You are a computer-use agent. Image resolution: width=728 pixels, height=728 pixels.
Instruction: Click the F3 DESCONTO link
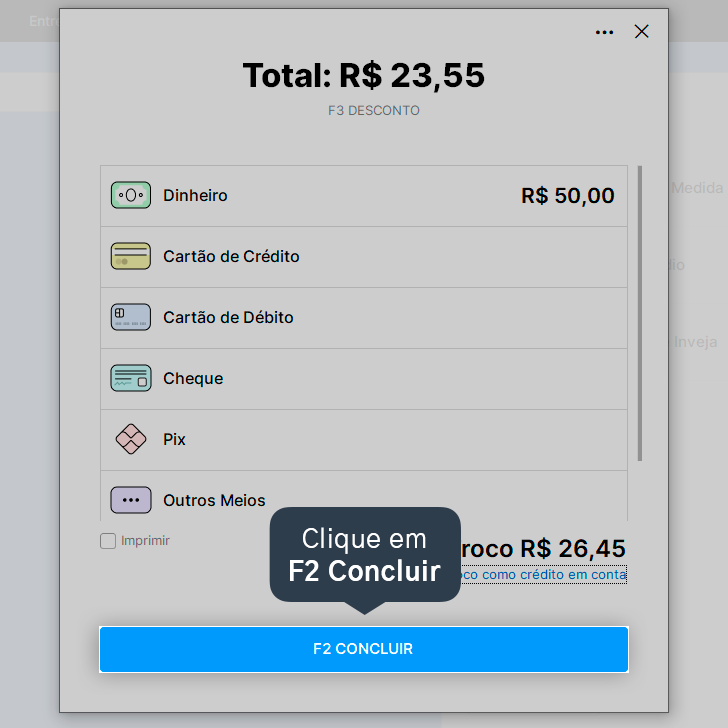tap(374, 110)
